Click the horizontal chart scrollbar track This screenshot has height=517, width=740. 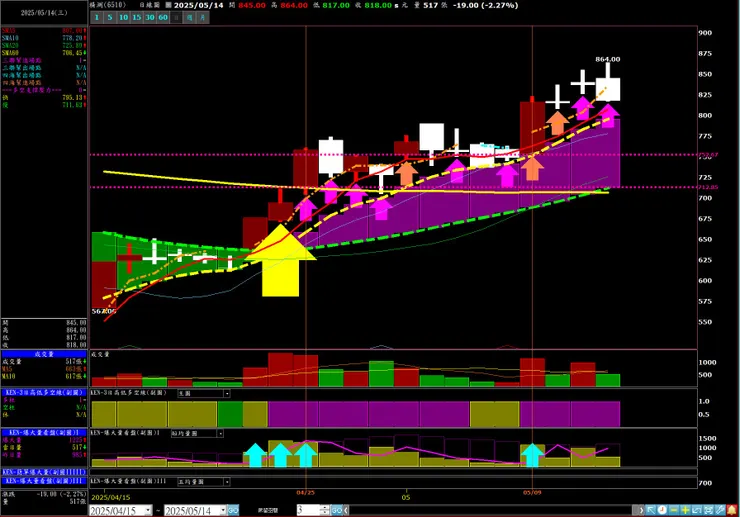click(493, 510)
